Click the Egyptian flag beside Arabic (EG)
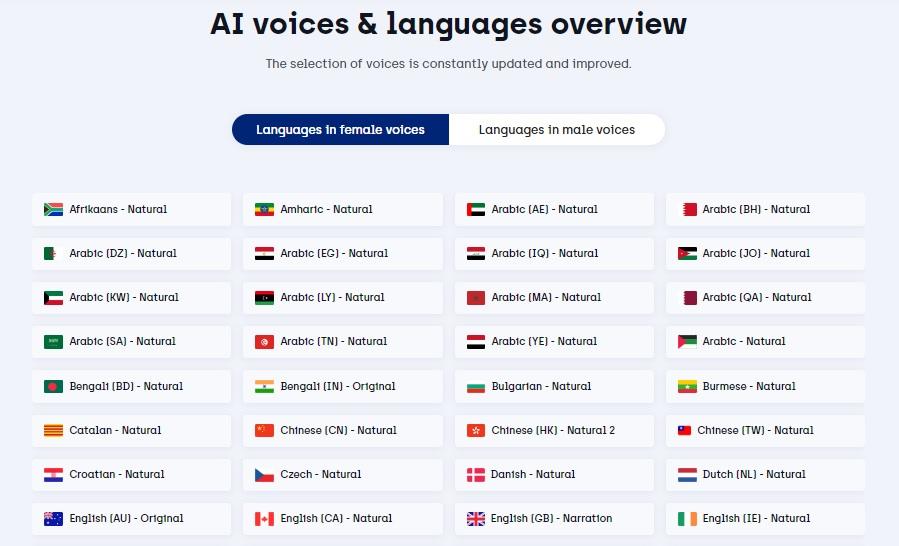 (264, 254)
